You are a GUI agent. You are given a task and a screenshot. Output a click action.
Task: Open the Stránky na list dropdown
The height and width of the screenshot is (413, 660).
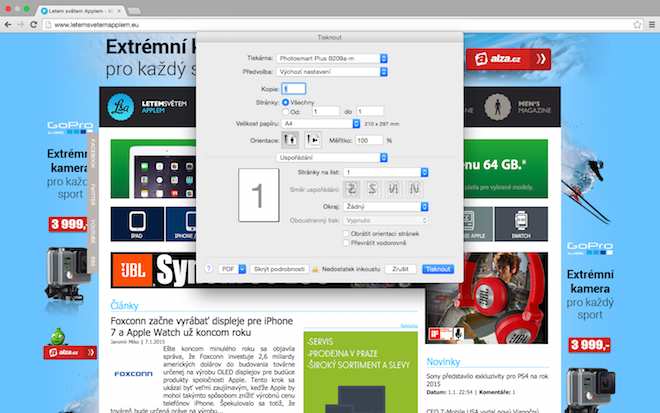(x=386, y=172)
